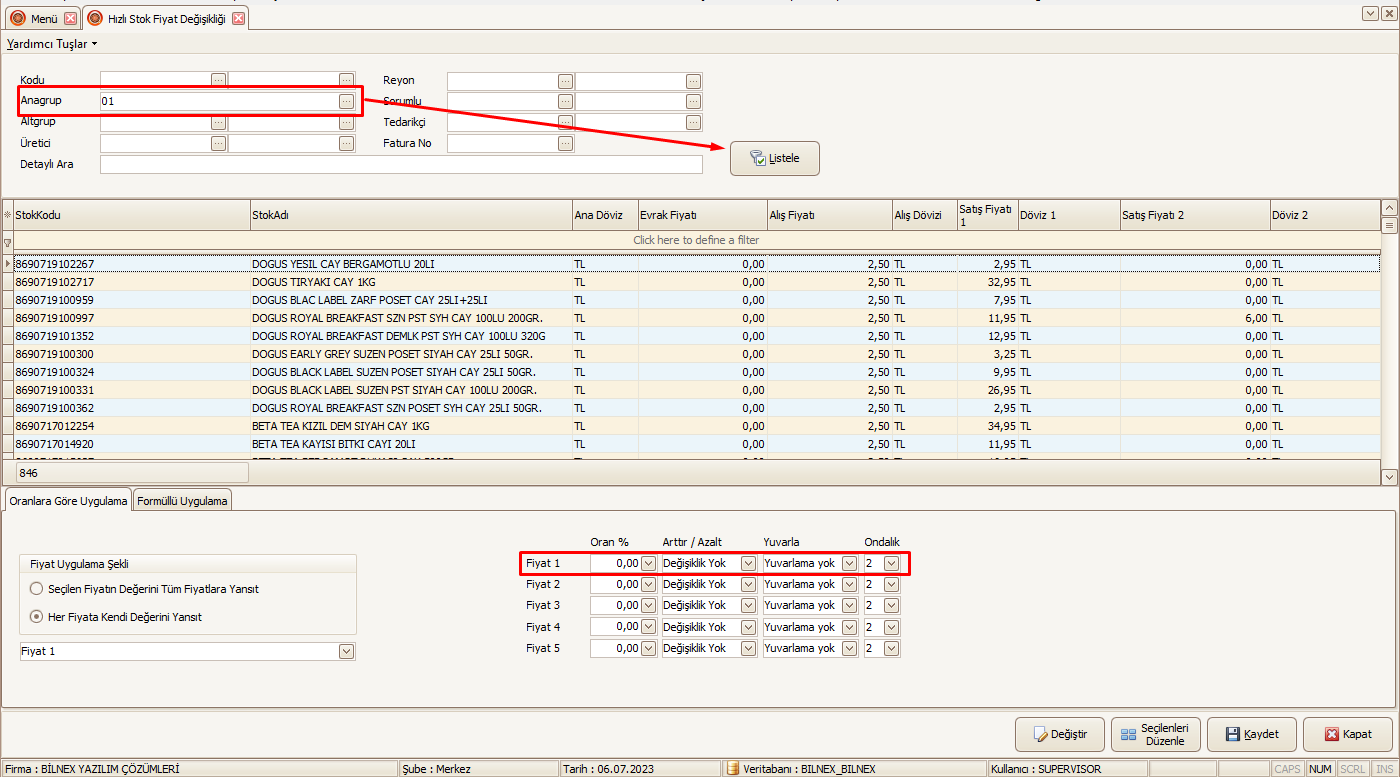The height and width of the screenshot is (777, 1400).
Task: Expand Fiyat 1 Ondalık dropdown
Action: tap(891, 563)
